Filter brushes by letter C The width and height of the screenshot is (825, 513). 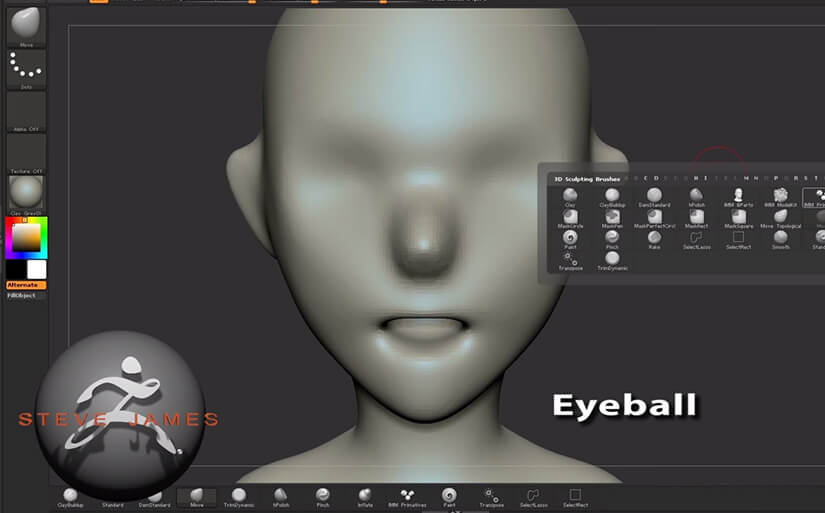[x=645, y=178]
